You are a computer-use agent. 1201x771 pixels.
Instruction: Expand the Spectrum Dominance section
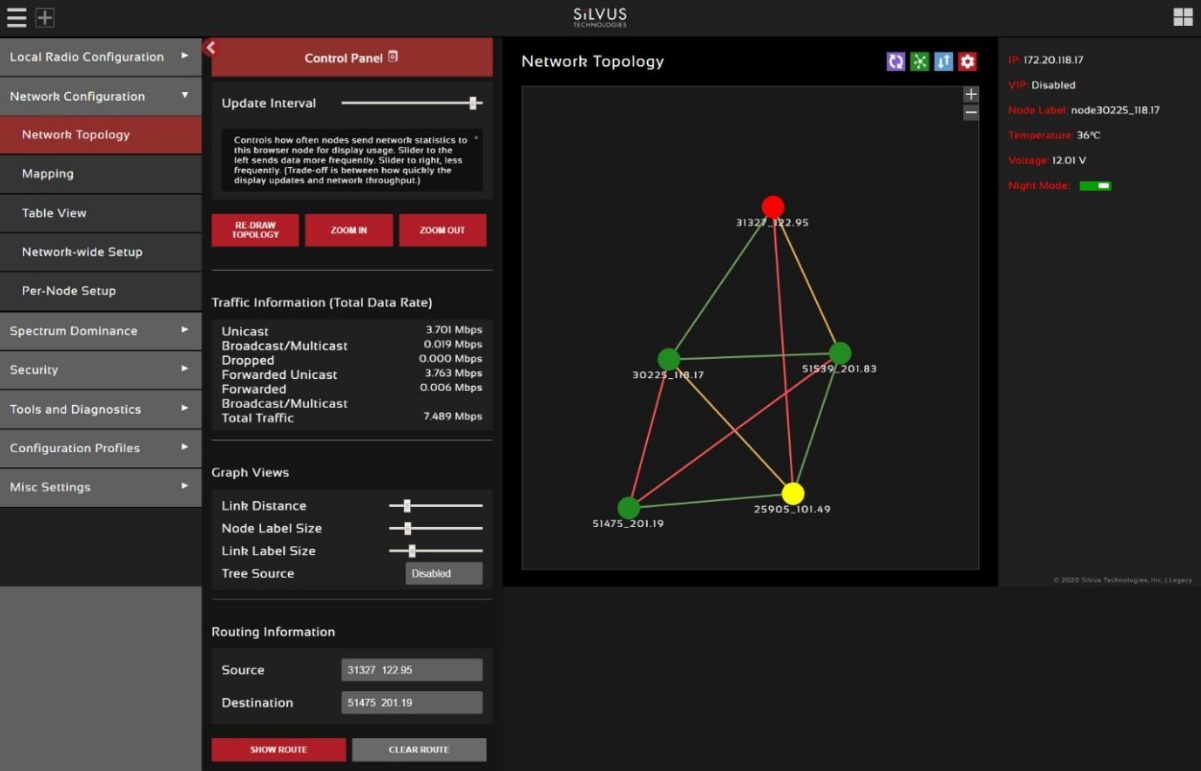[x=100, y=330]
